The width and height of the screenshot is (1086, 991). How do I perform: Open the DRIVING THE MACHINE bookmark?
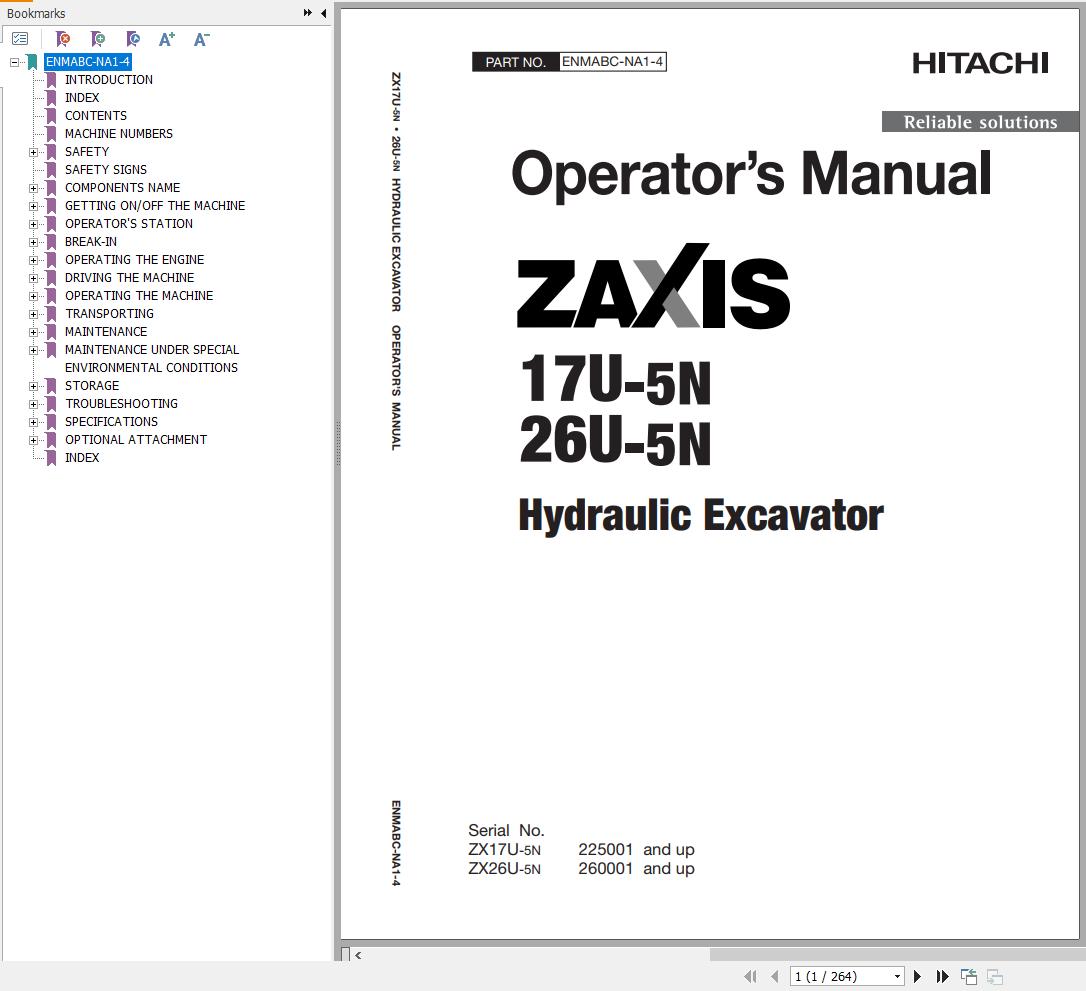coord(130,278)
